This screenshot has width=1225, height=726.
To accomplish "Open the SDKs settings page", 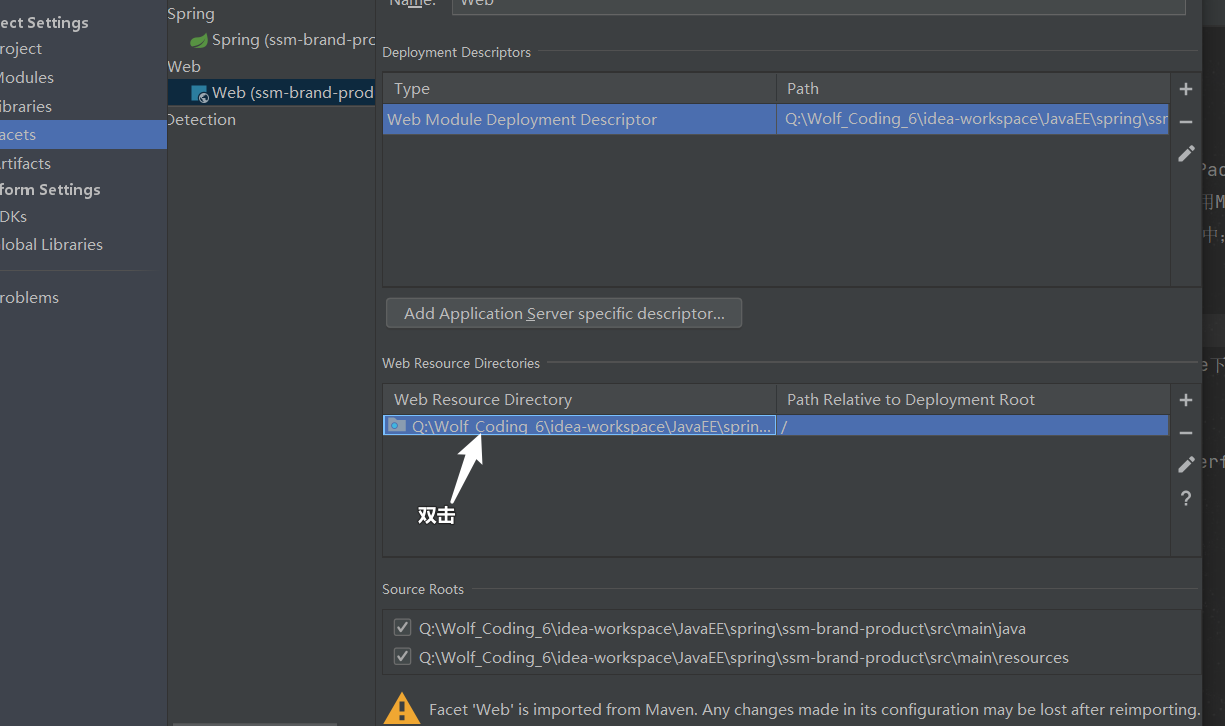I will [14, 216].
